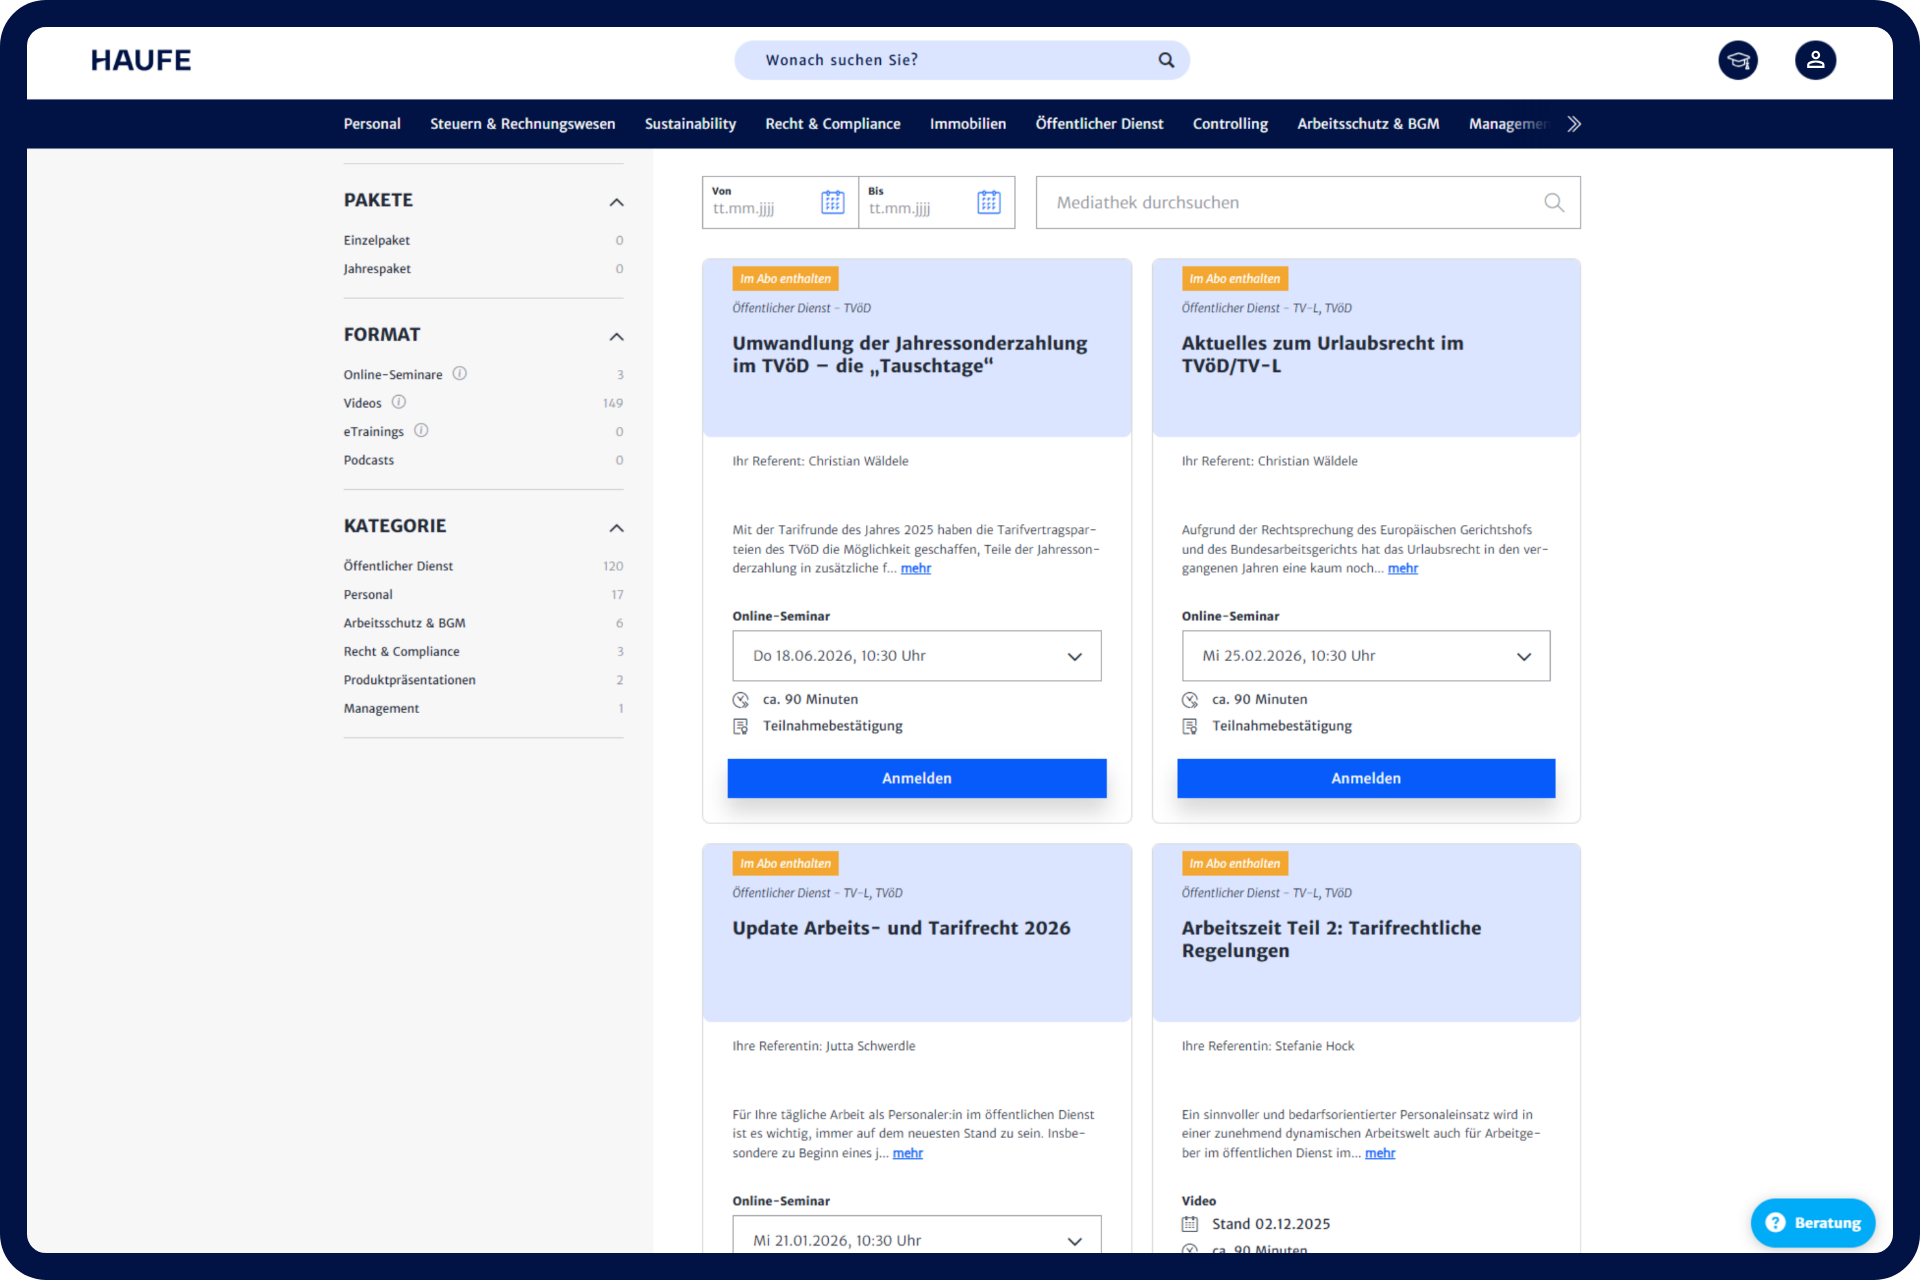
Task: Click the search magnifier icon in the top bar
Action: [1166, 60]
